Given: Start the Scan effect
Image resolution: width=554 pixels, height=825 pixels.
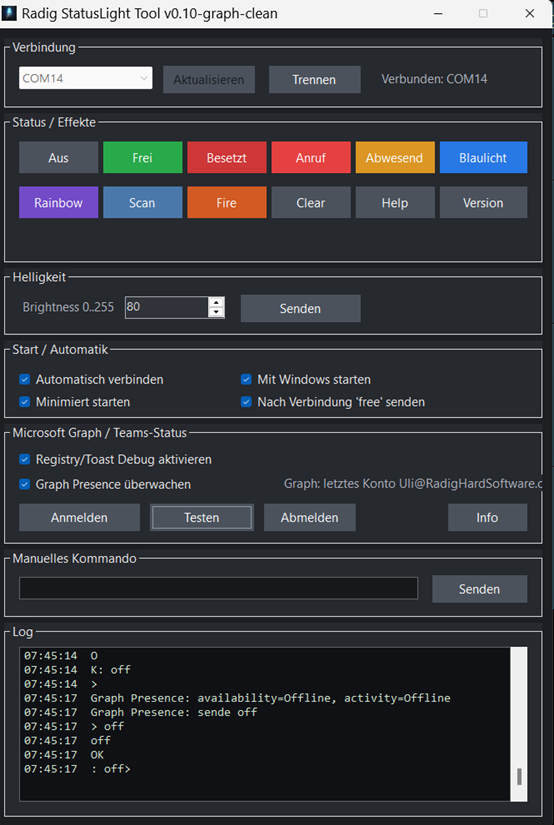Looking at the screenshot, I should click(143, 202).
